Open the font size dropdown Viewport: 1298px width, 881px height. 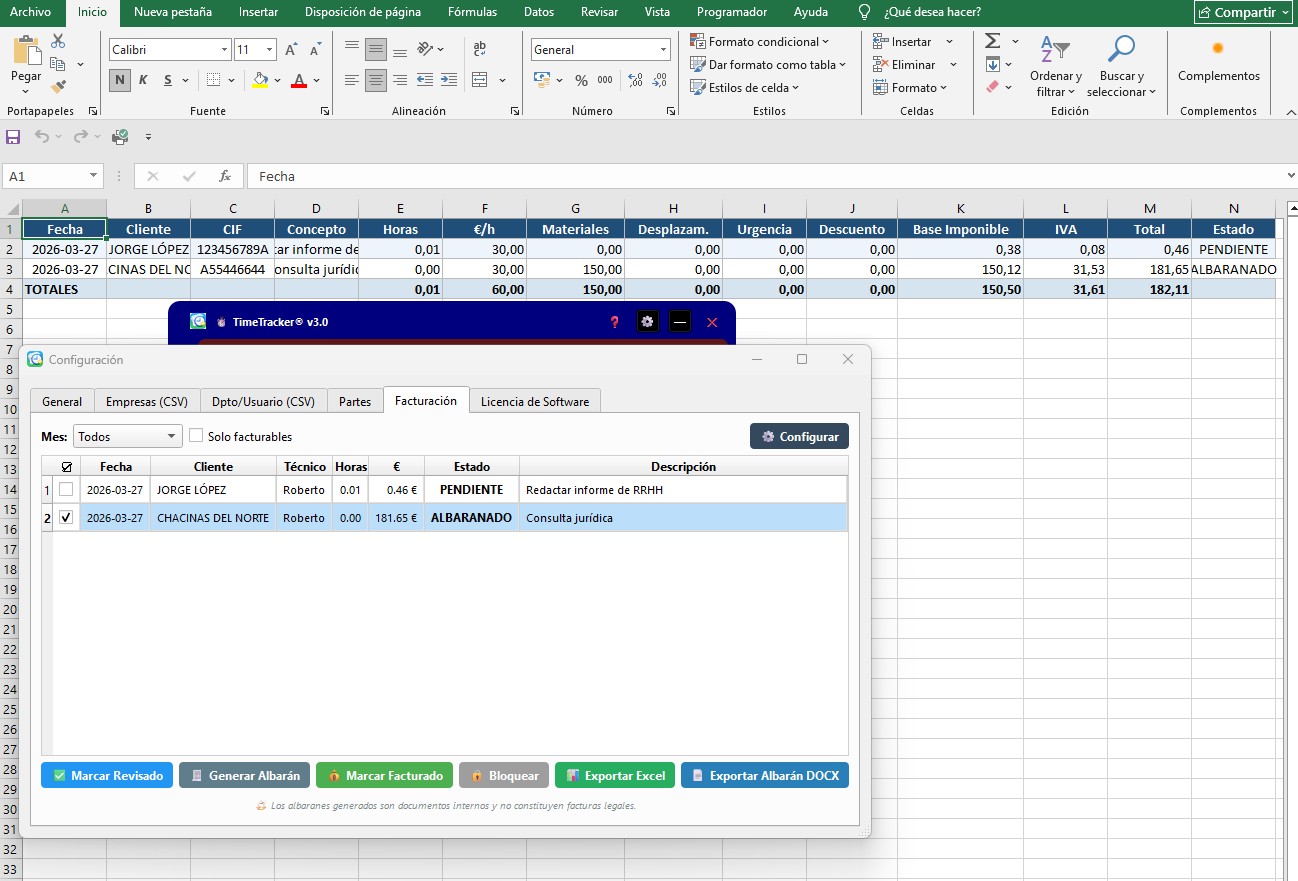point(268,49)
